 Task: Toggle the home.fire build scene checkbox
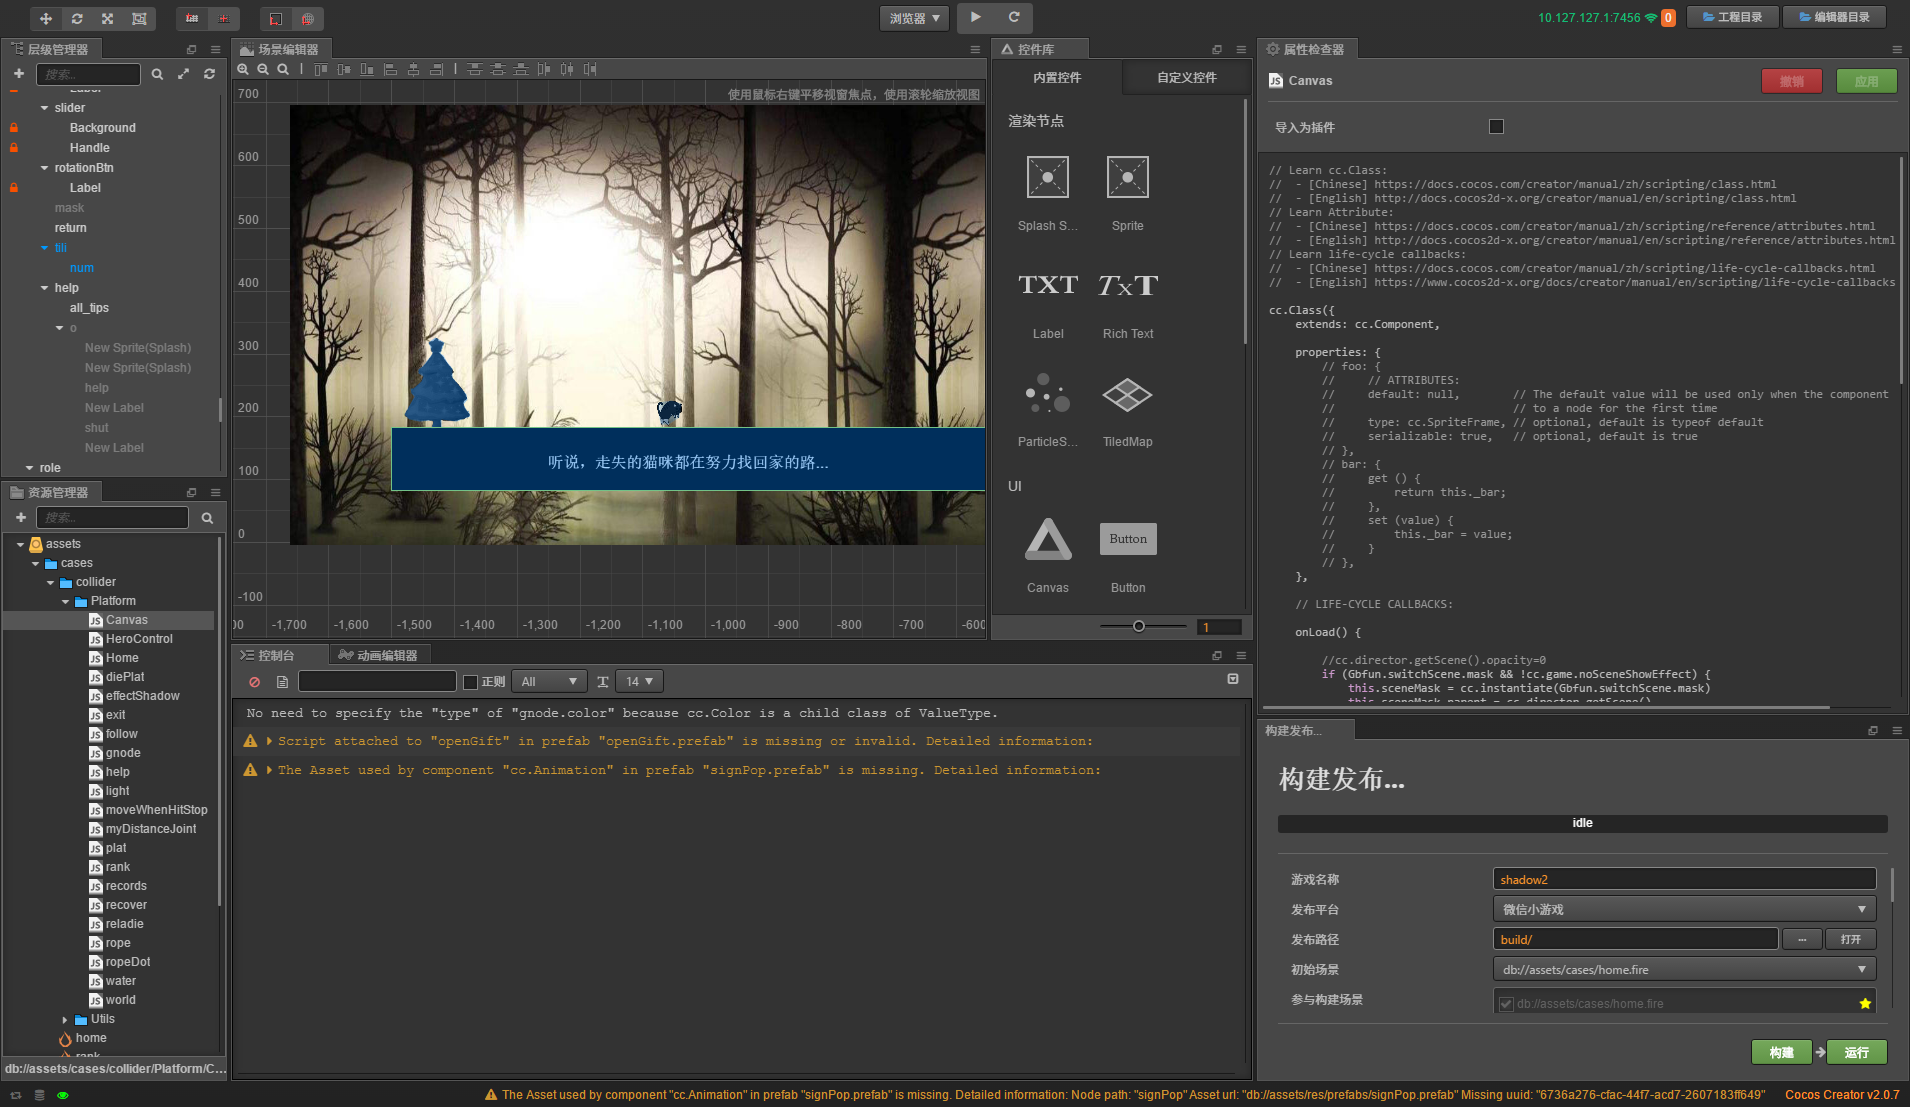(1506, 1004)
